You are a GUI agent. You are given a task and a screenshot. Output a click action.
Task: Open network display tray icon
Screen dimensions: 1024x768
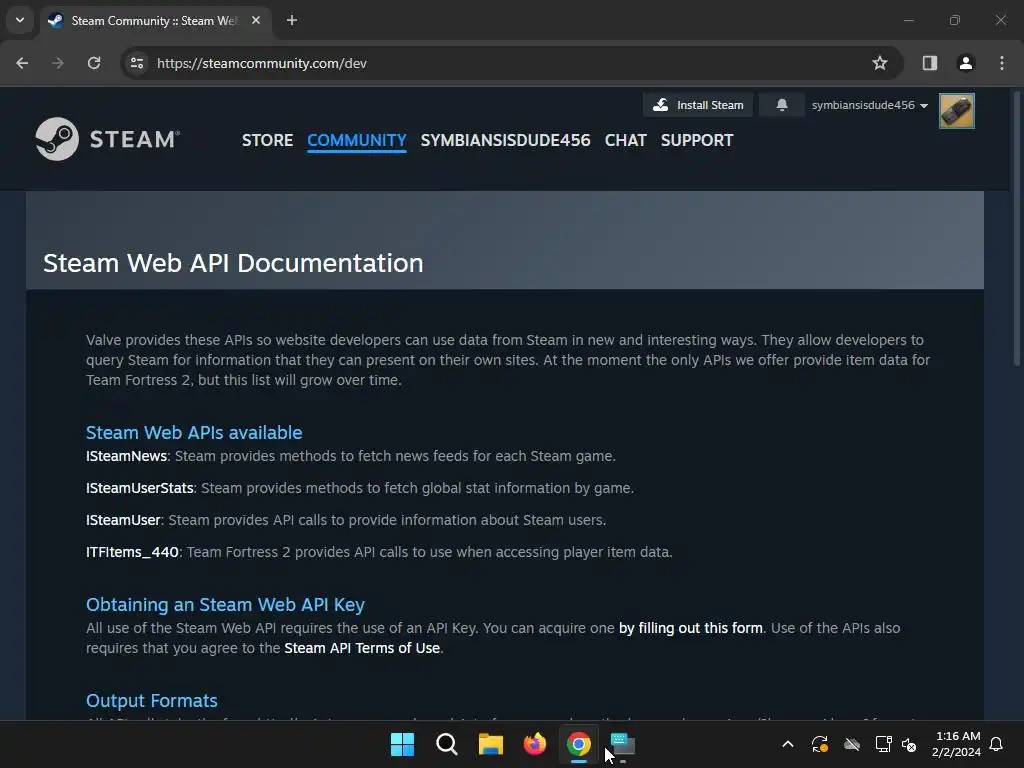(884, 744)
